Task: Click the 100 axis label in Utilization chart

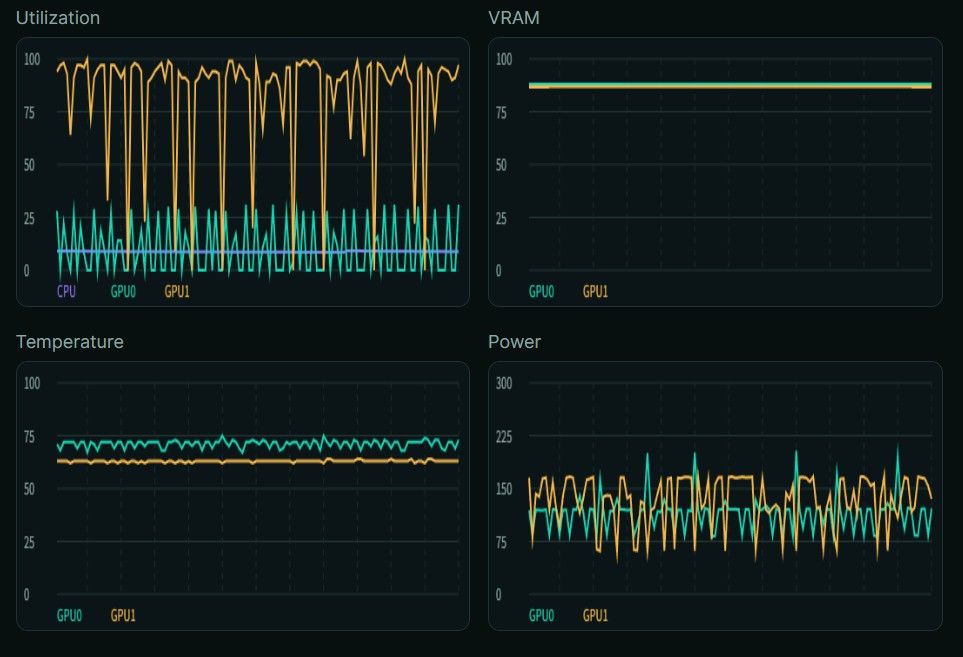Action: [32, 60]
